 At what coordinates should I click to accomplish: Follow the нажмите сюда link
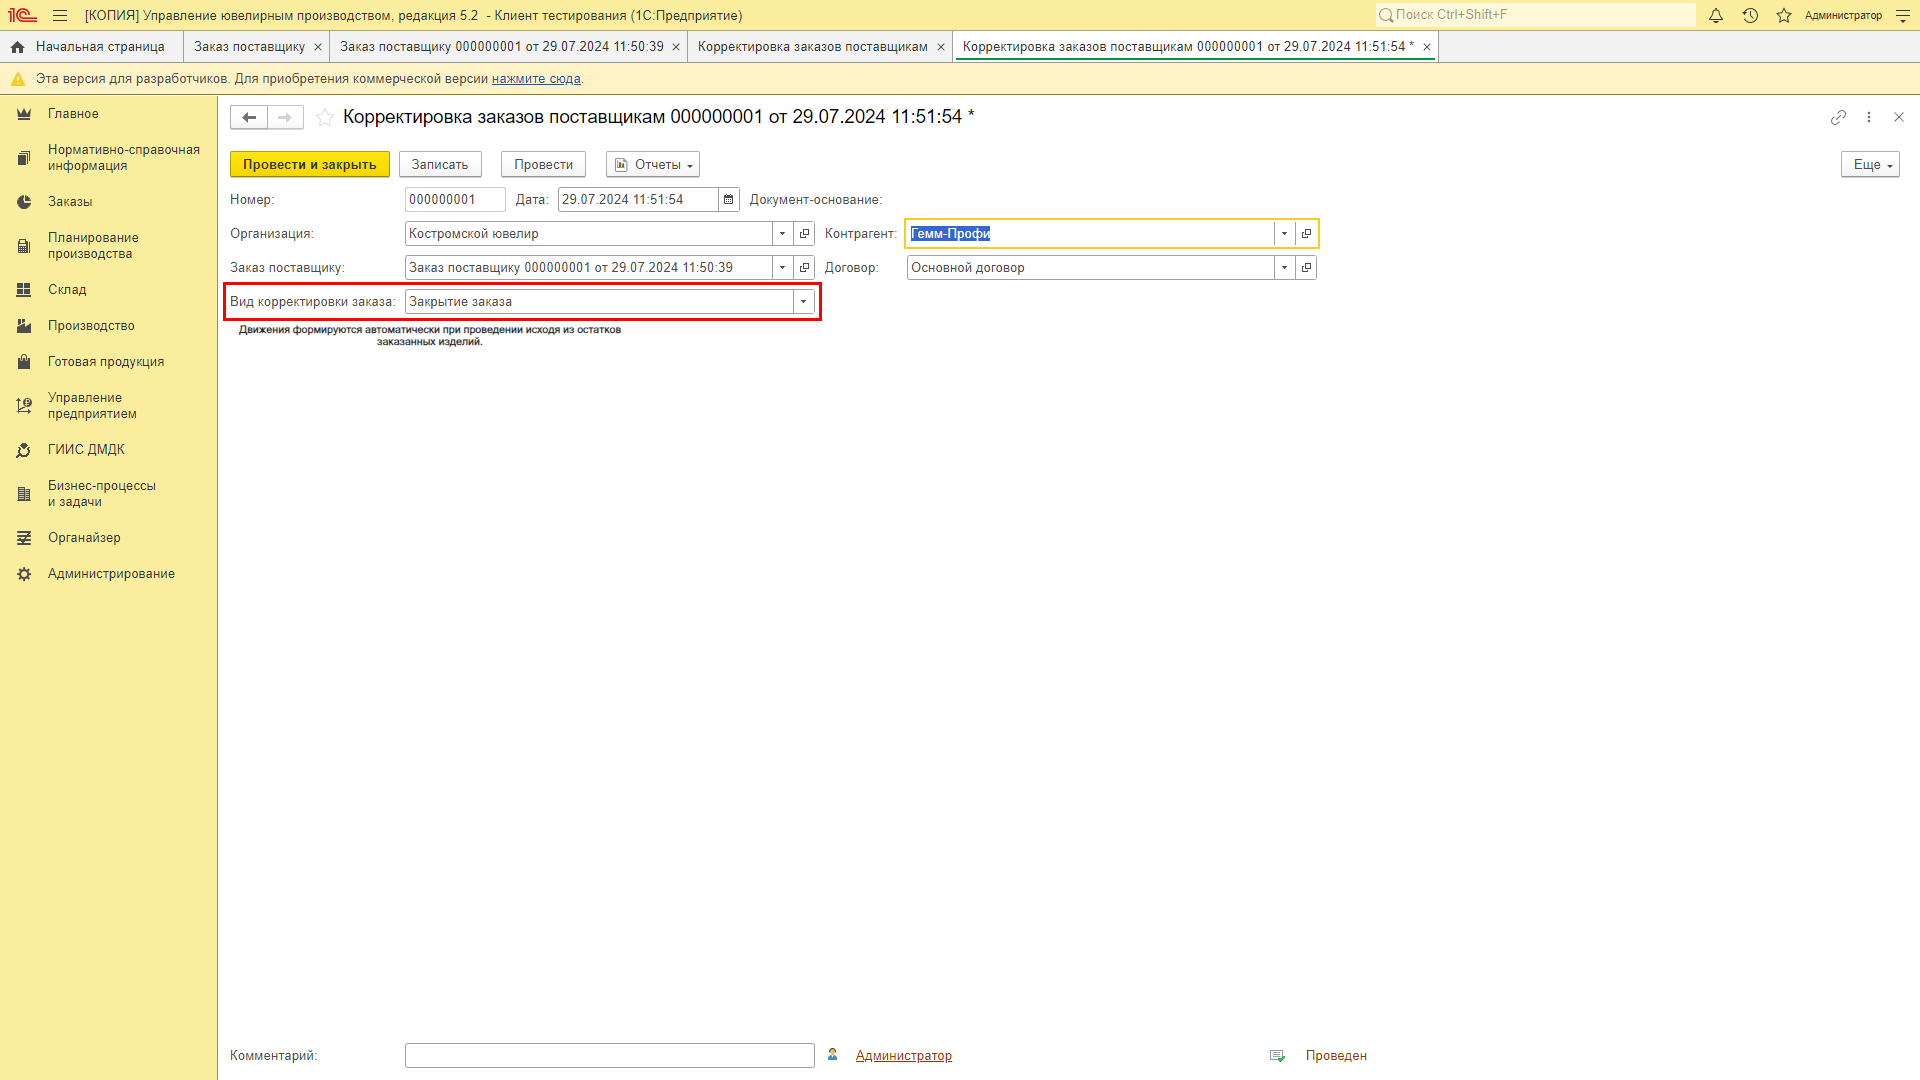pyautogui.click(x=536, y=79)
